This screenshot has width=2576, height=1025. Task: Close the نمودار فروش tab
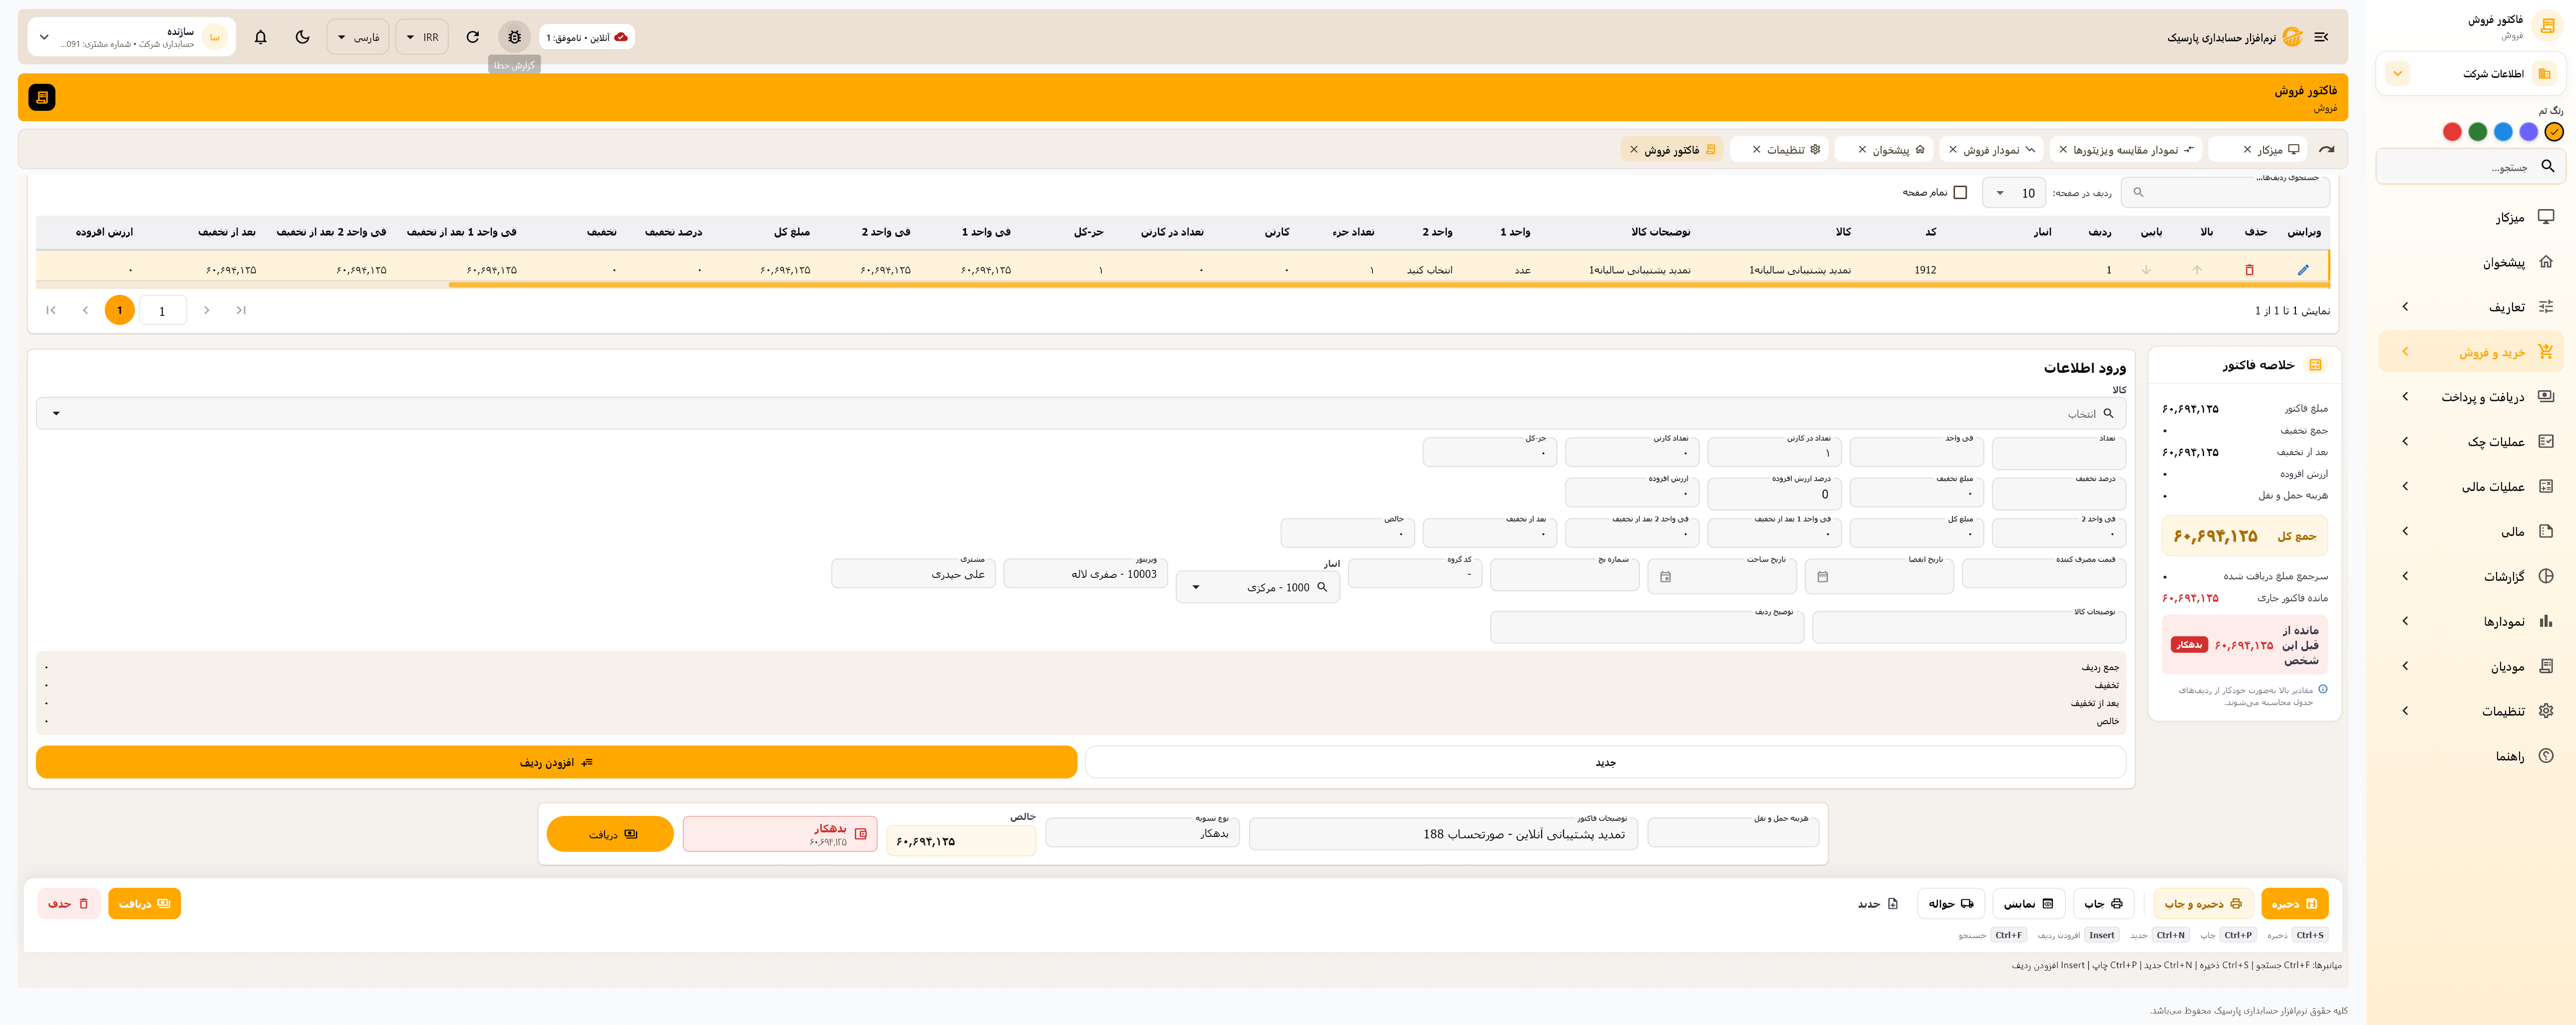(1953, 150)
